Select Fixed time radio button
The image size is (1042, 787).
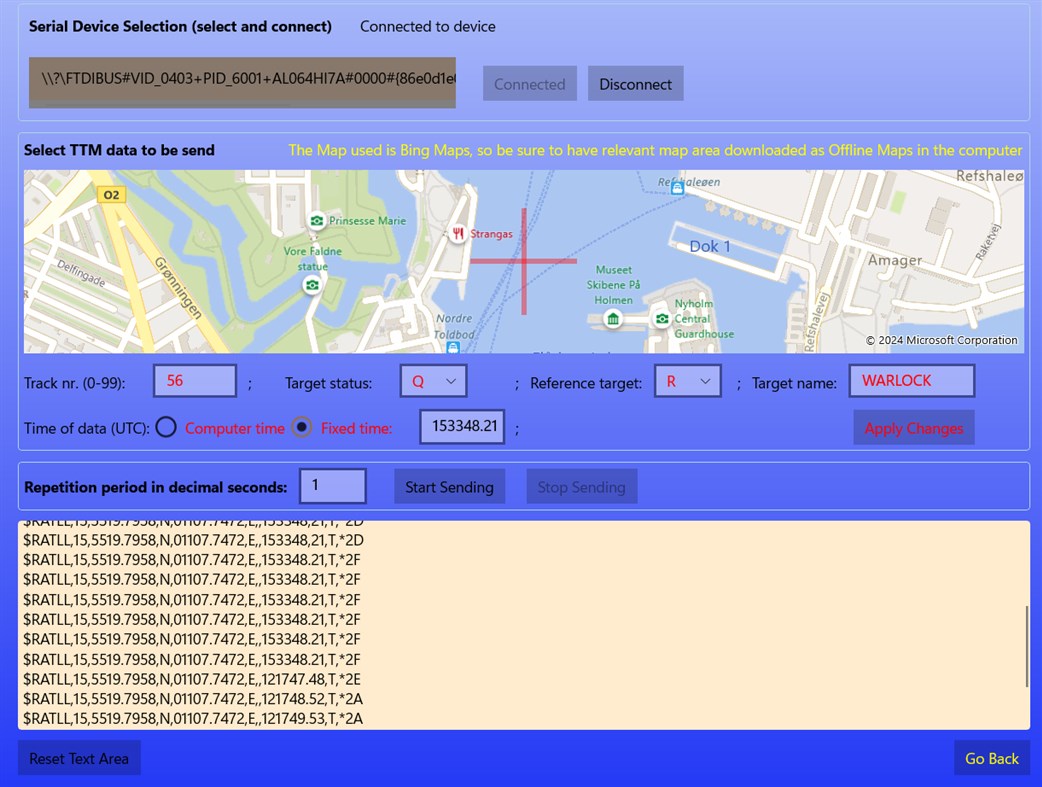302,427
